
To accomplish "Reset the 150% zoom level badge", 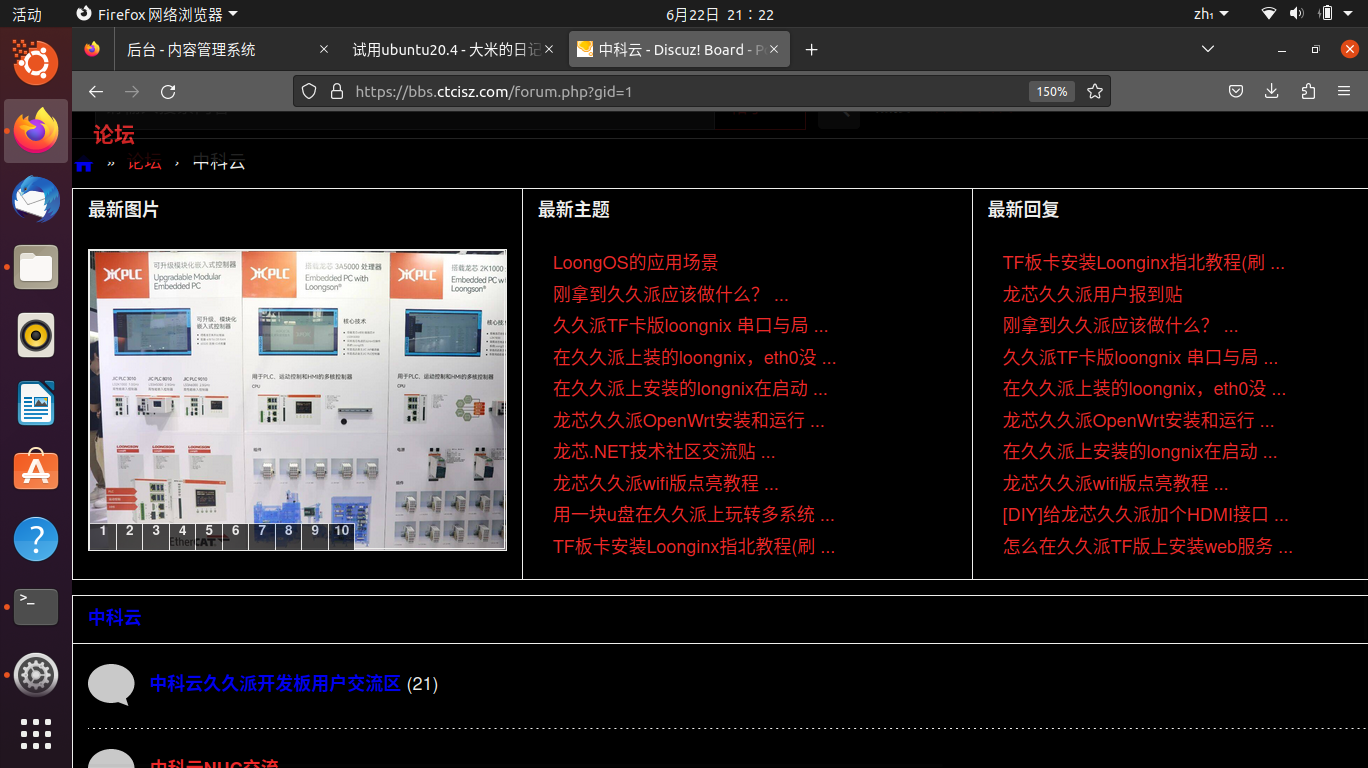I will [1051, 91].
